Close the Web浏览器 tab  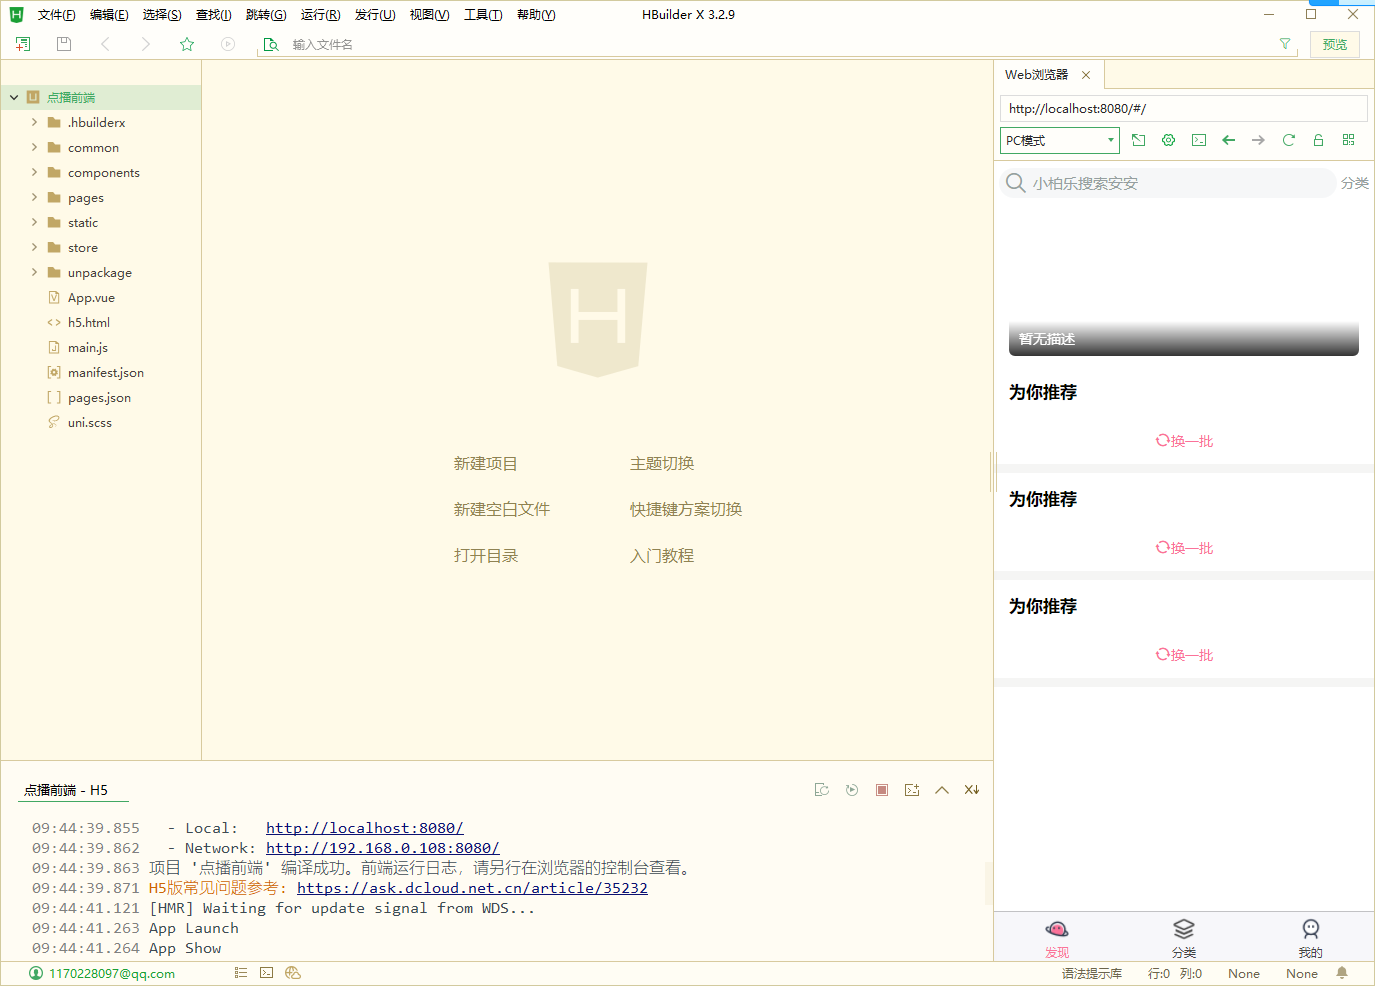[x=1086, y=75]
